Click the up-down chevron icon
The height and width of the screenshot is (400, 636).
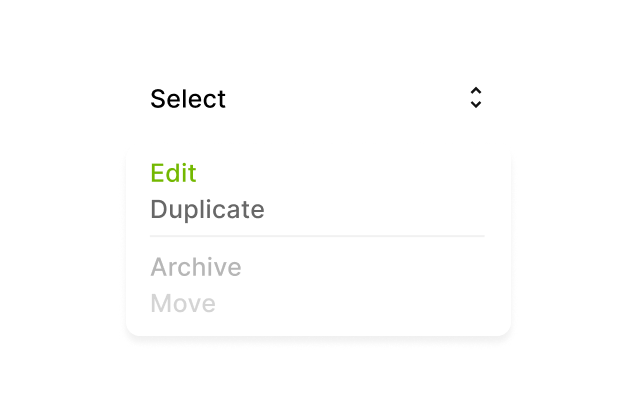[x=476, y=98]
